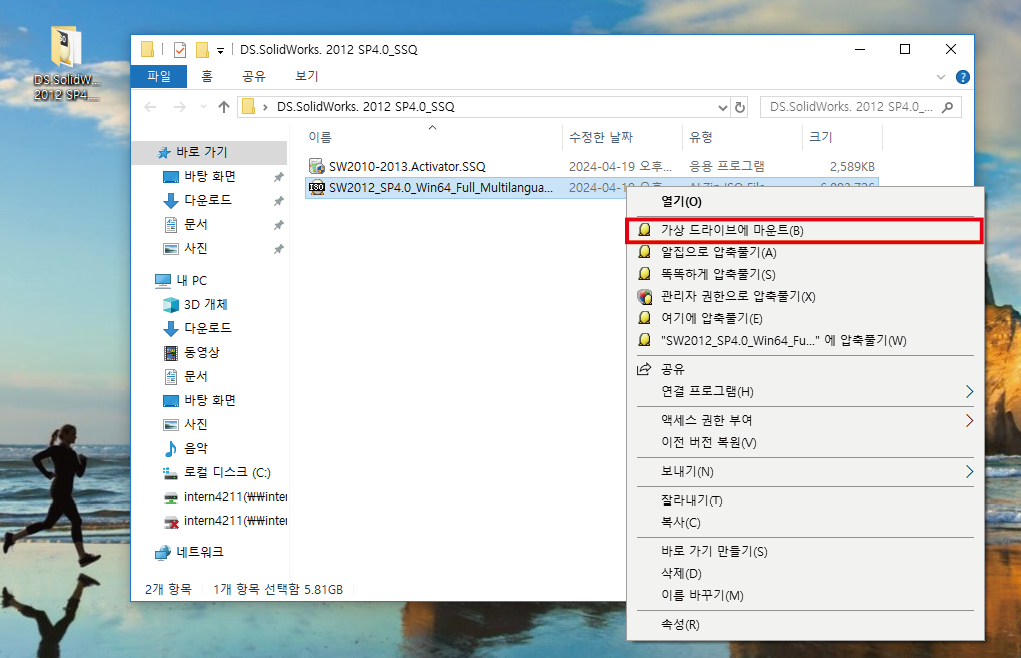Choose 열기(O) from the context menu
The height and width of the screenshot is (658, 1021).
pyautogui.click(x=805, y=202)
